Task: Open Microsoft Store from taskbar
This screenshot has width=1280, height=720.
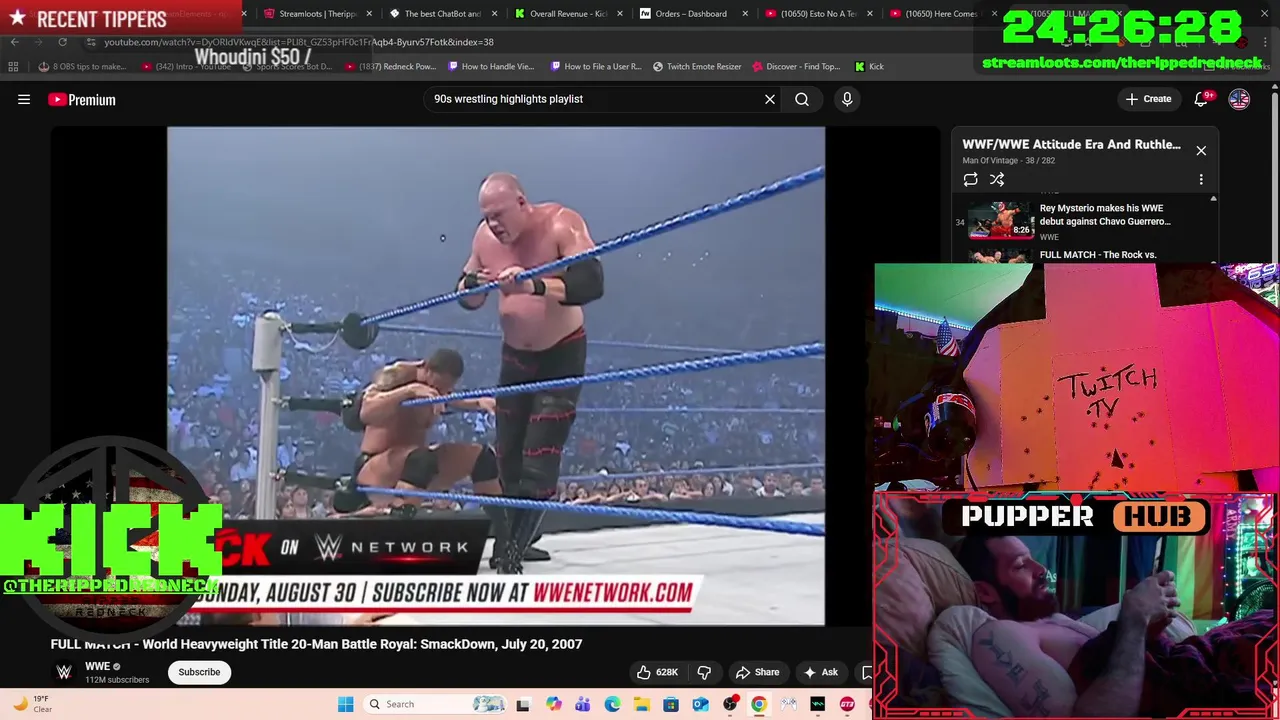Action: click(x=671, y=704)
